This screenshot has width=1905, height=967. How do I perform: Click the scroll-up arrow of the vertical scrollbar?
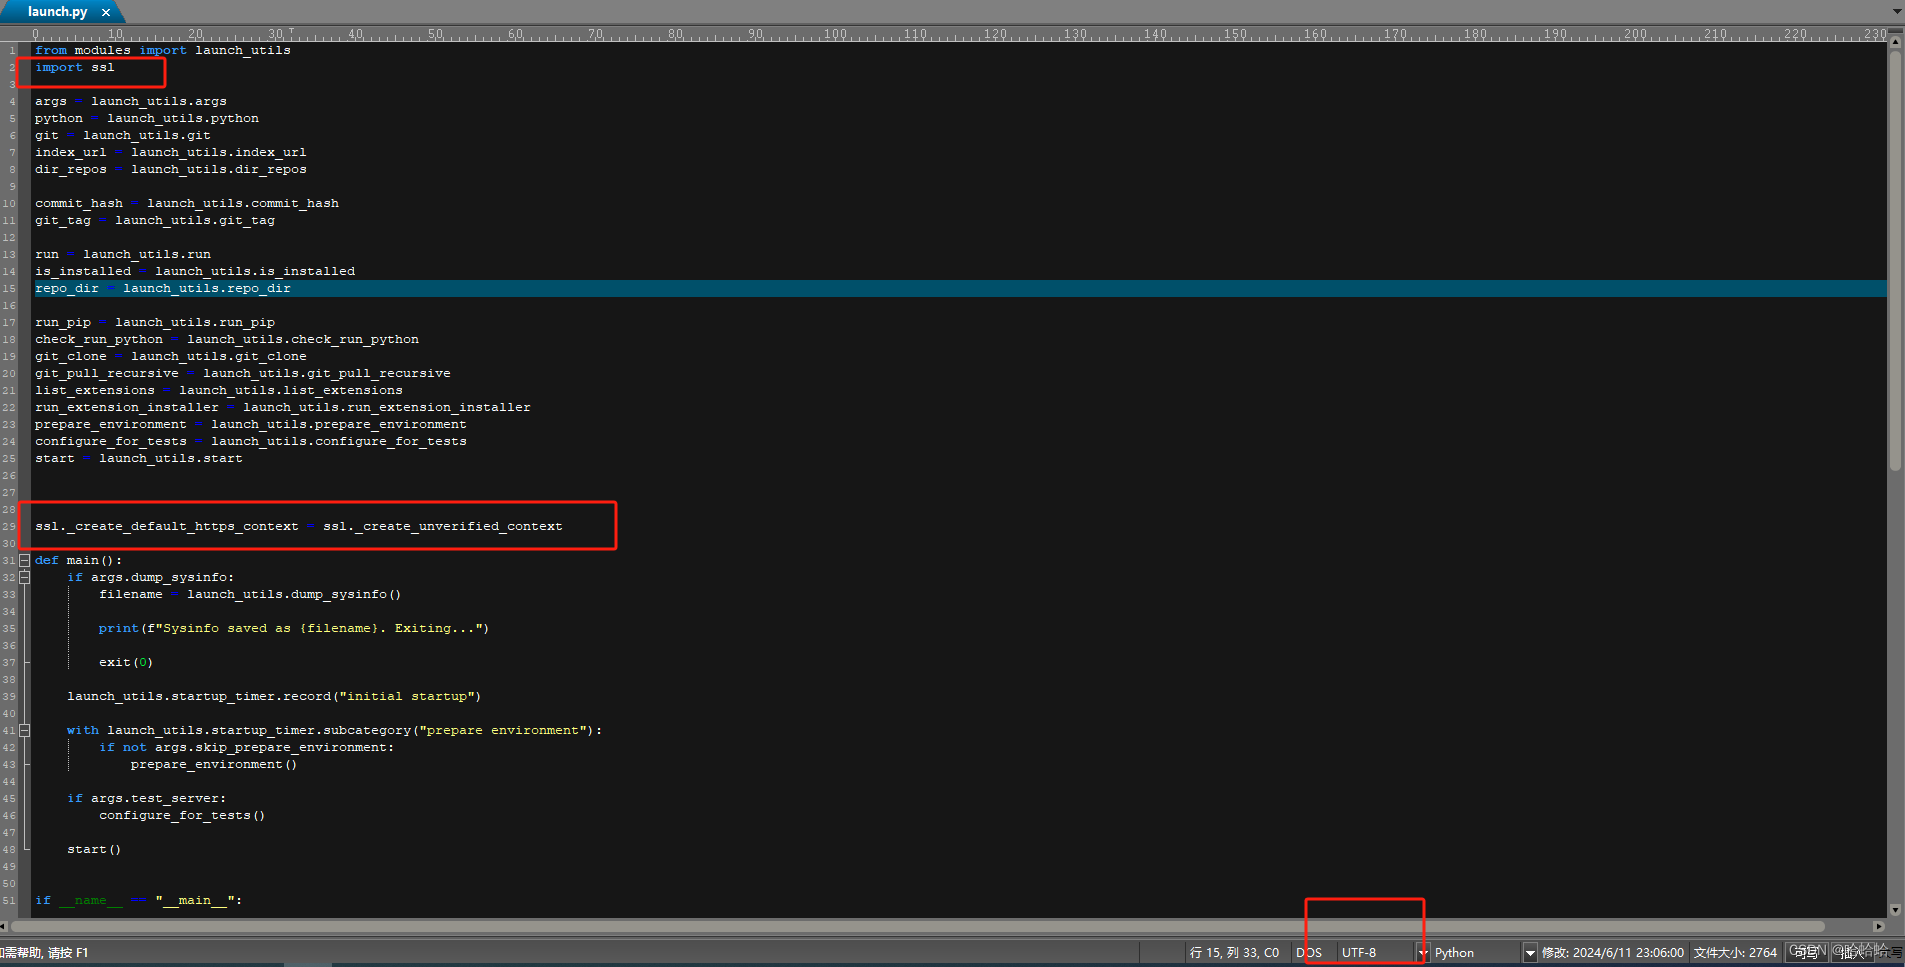coord(1895,41)
